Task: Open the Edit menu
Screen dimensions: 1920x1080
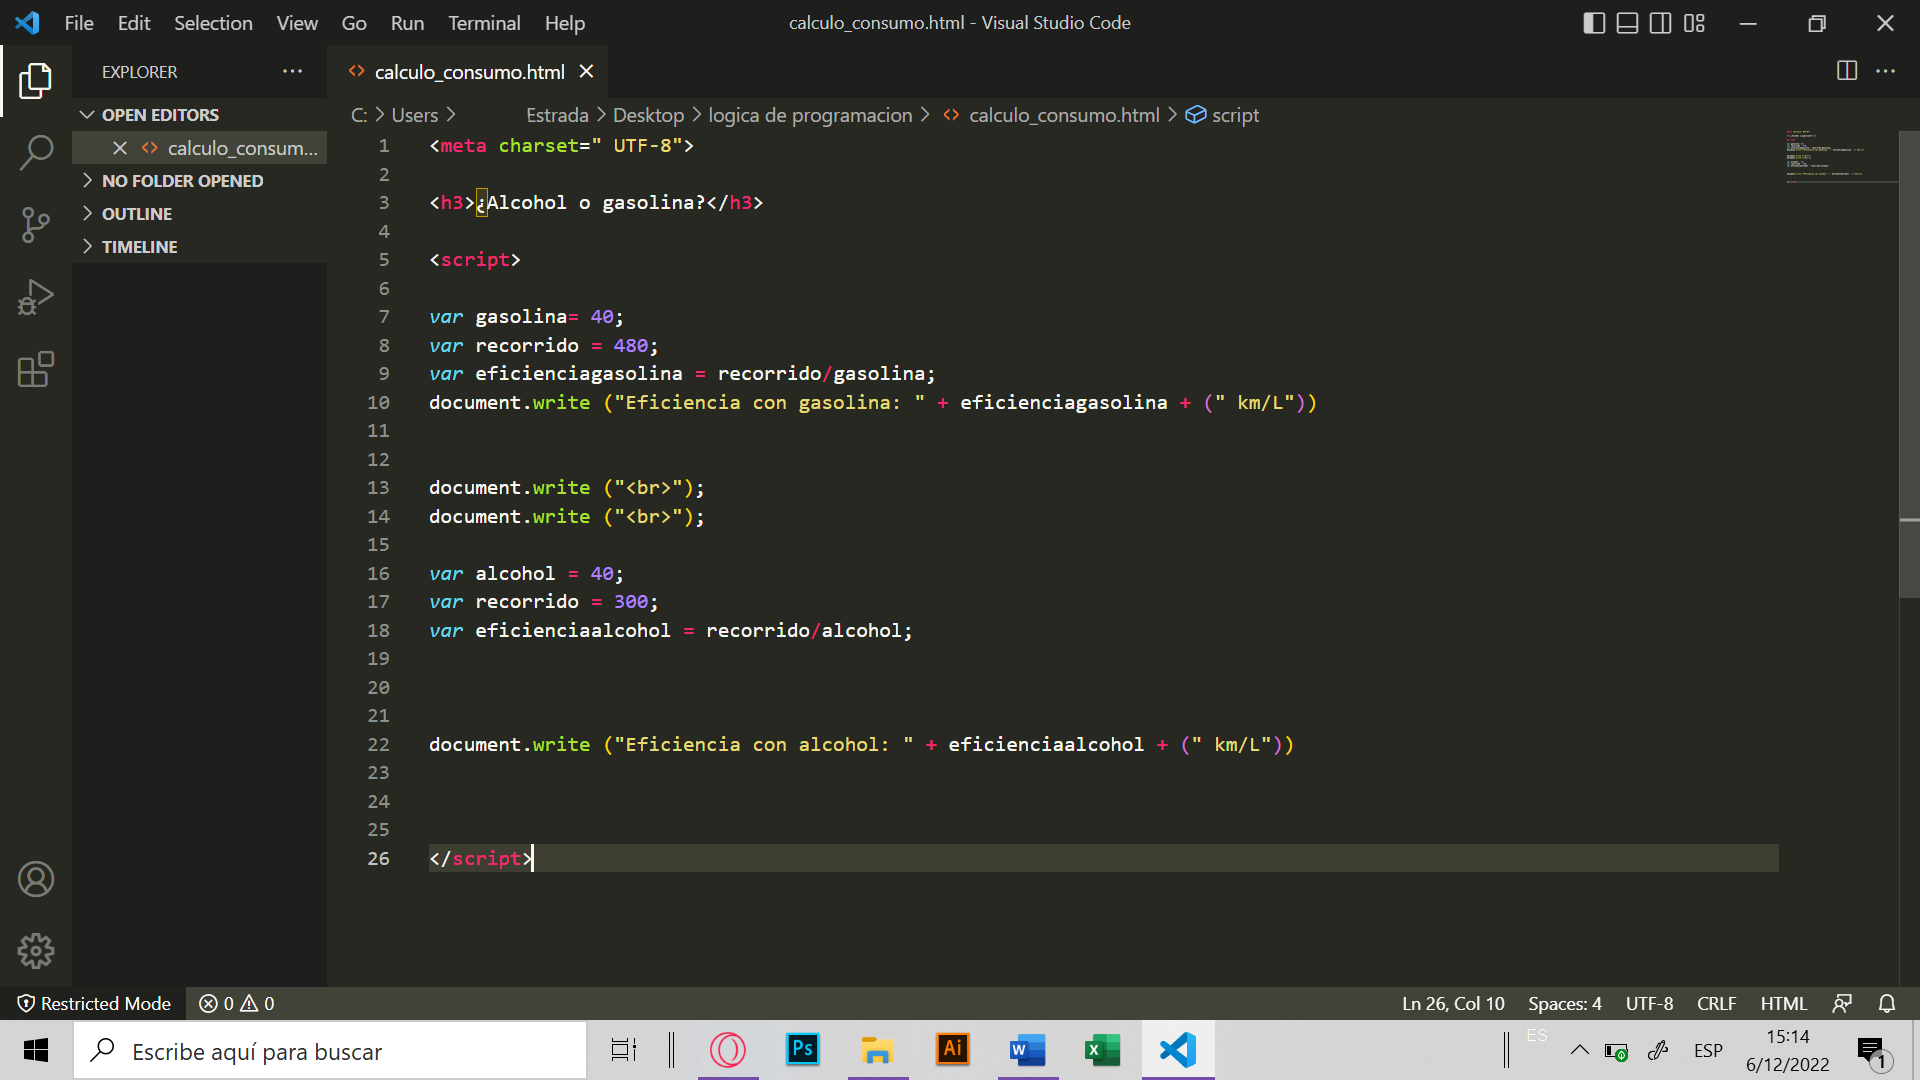Action: pyautogui.click(x=134, y=23)
